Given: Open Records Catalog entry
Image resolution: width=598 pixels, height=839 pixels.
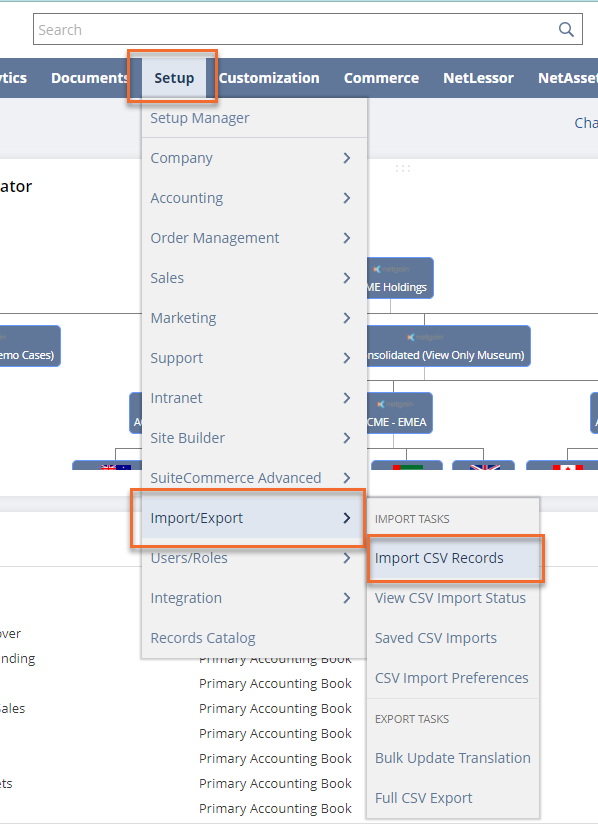Looking at the screenshot, I should pyautogui.click(x=203, y=638).
